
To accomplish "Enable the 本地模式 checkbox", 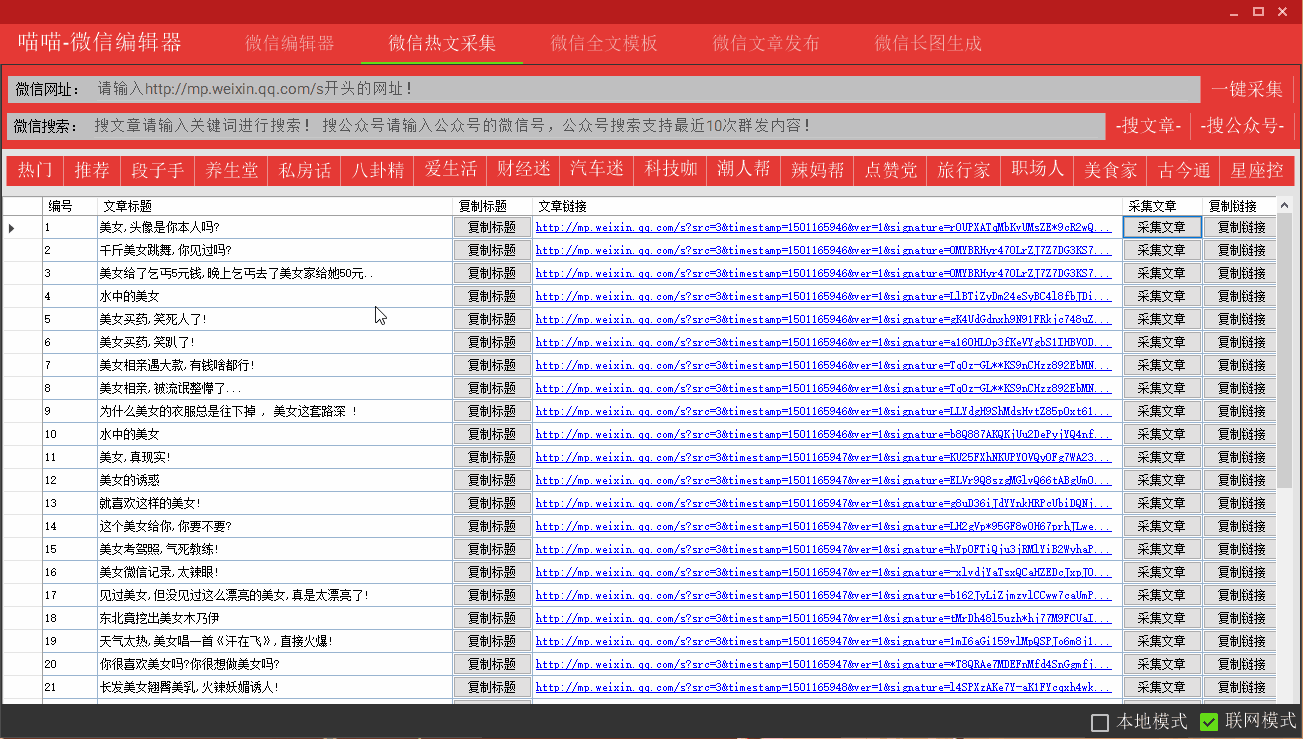I will (1100, 722).
